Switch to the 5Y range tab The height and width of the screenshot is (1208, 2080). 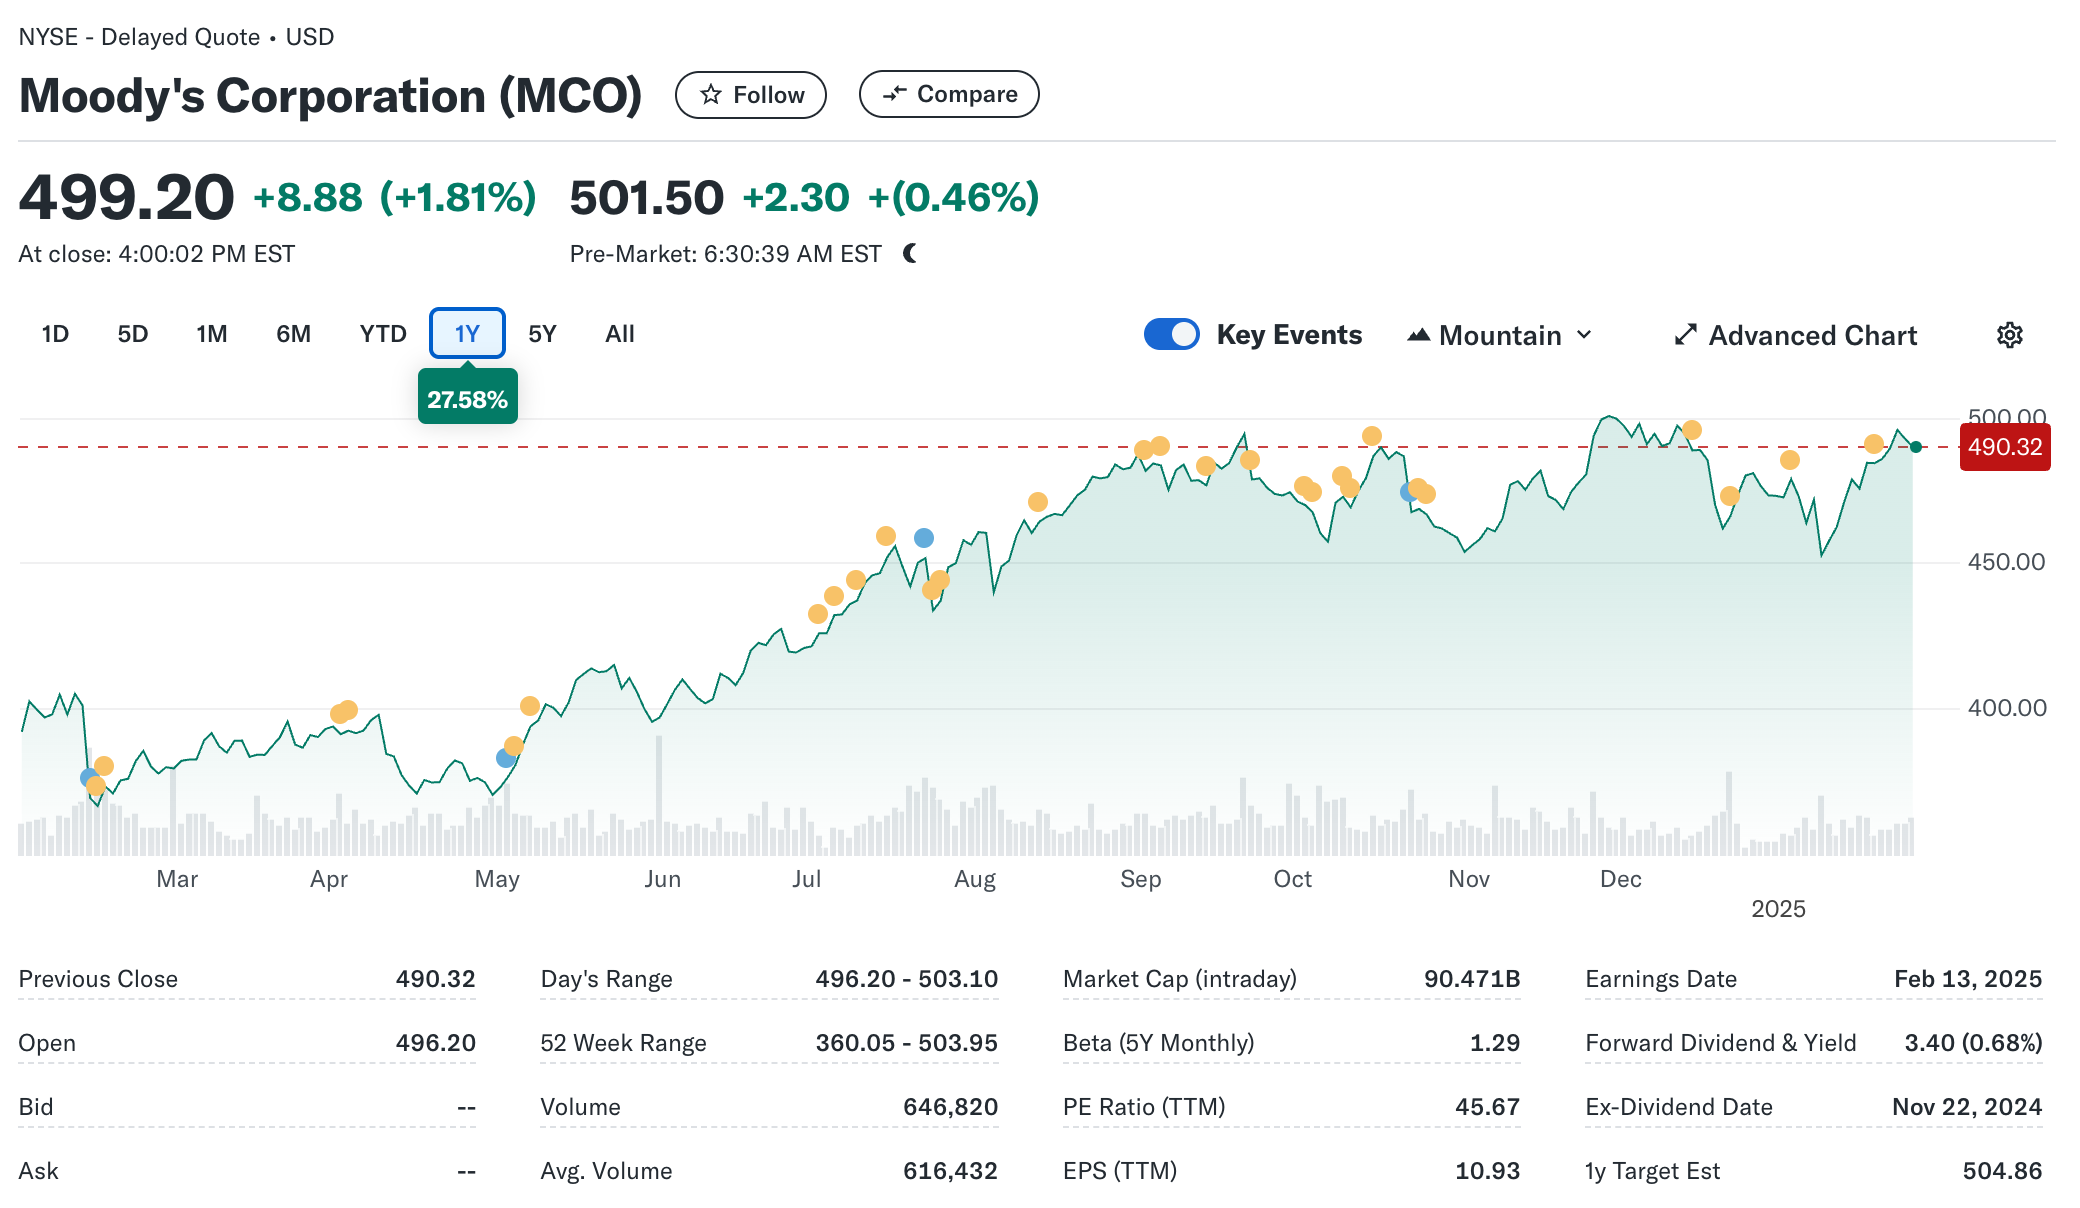[x=542, y=334]
